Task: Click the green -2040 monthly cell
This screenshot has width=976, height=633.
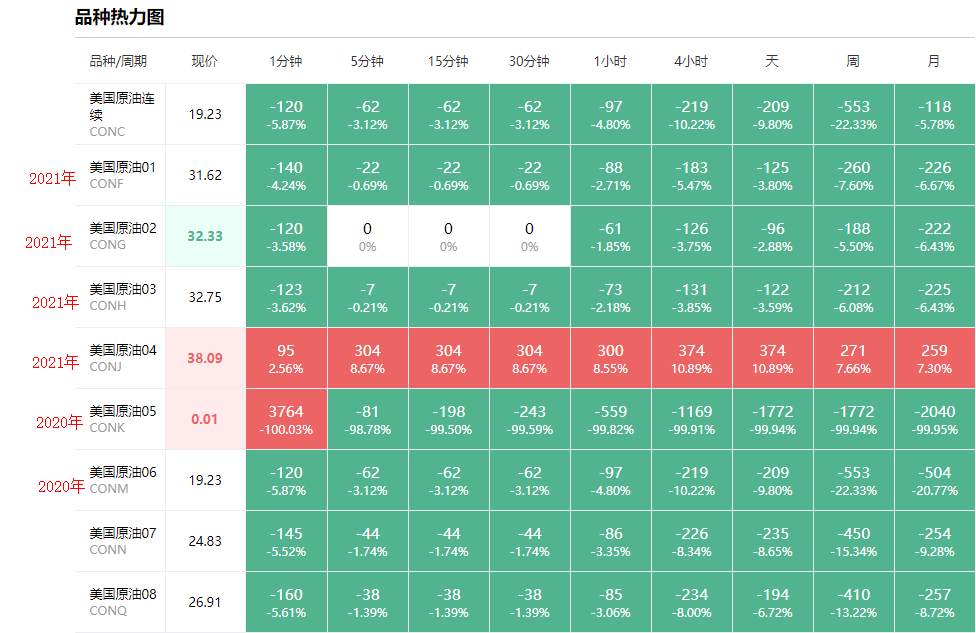Action: pyautogui.click(x=934, y=419)
